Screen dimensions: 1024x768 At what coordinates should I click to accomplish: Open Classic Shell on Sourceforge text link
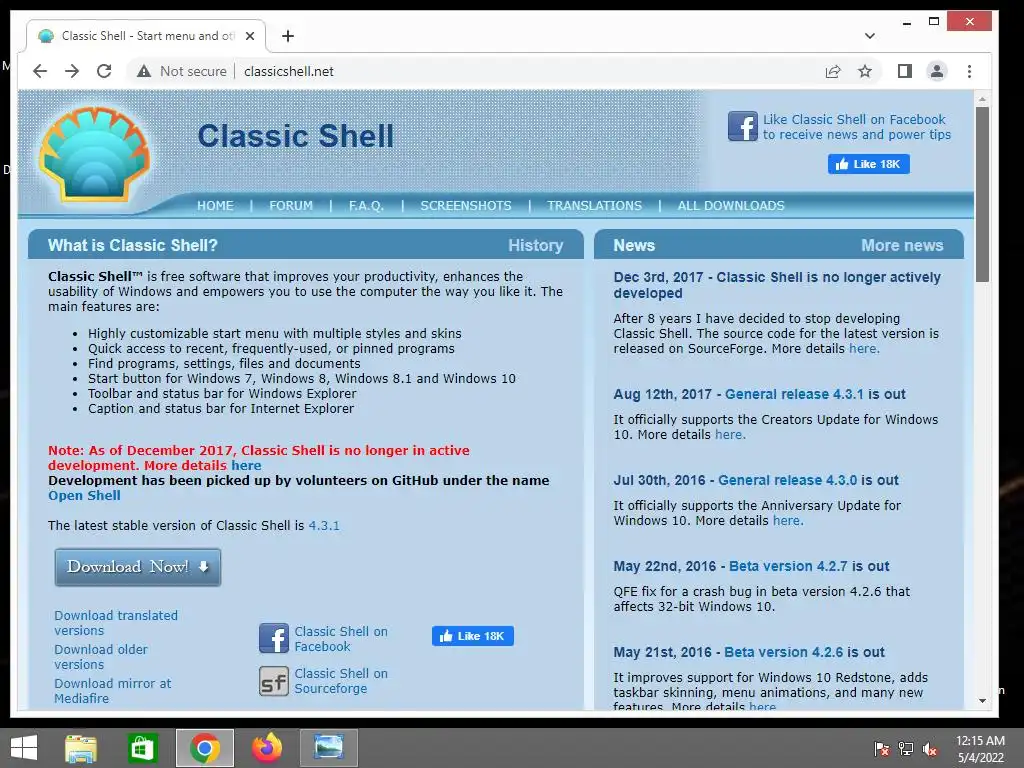(341, 680)
